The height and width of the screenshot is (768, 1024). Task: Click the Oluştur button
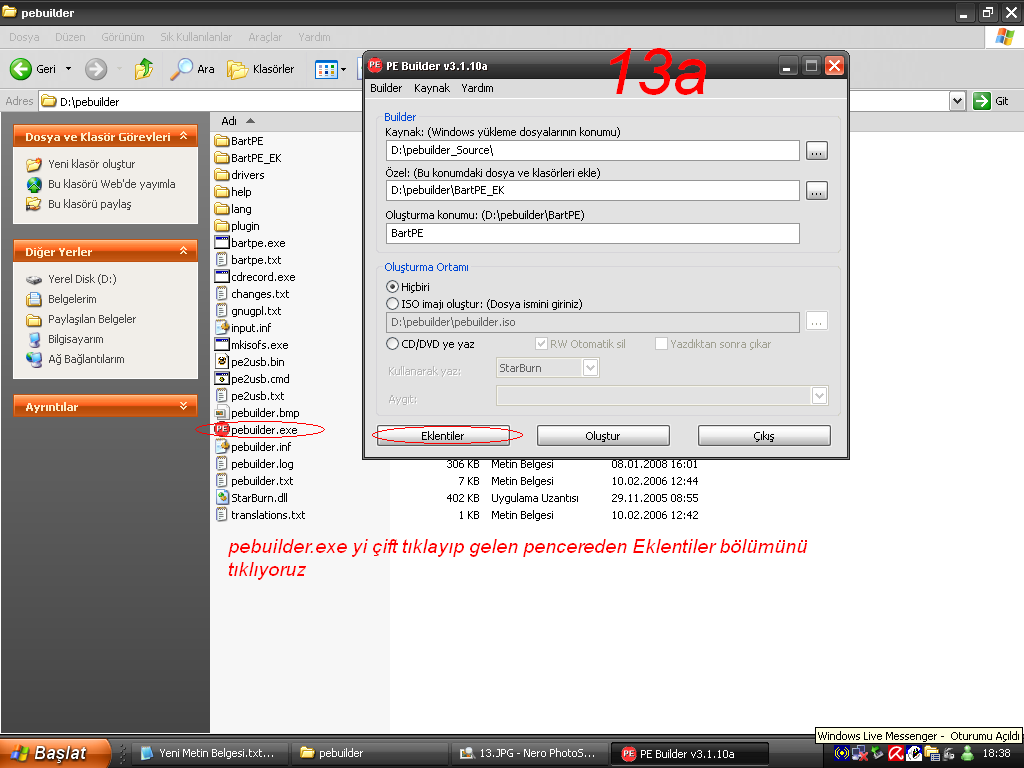[x=603, y=436]
